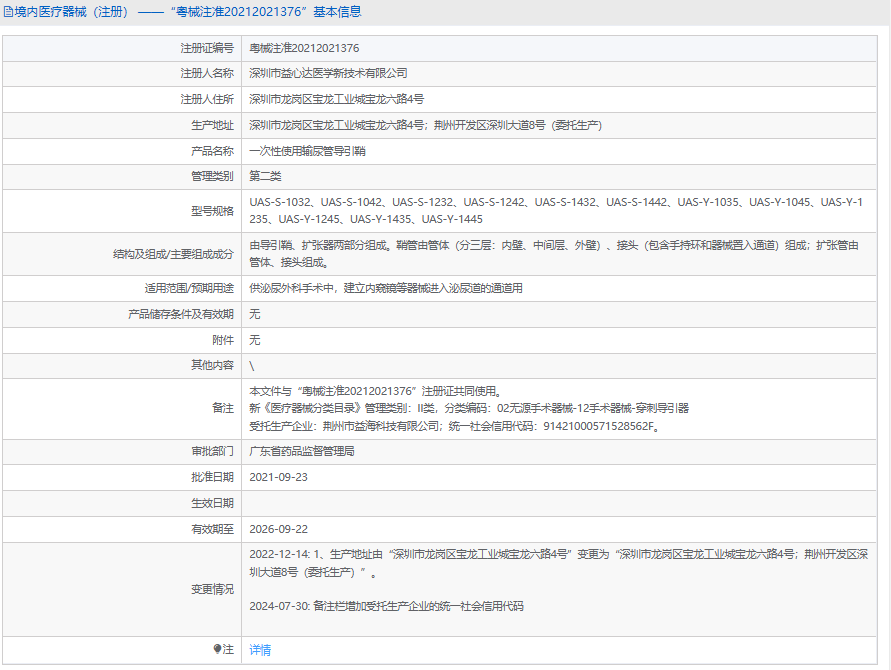This screenshot has height=670, width=891.
Task: Select structure description starting 由导引鞘、扩张器
Action: (554, 254)
